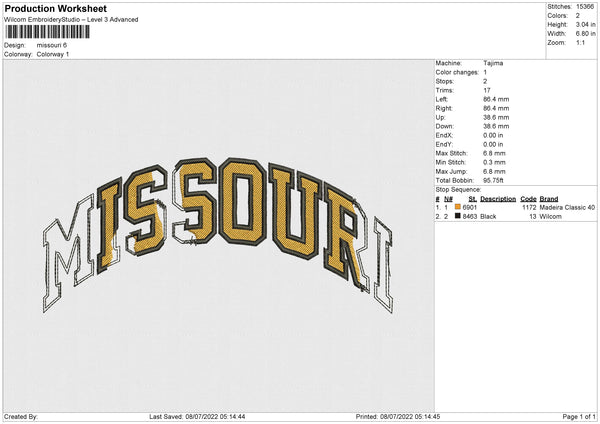This screenshot has height=424, width=600.
Task: Click the orange 6901 thread color swatch
Action: 458,207
